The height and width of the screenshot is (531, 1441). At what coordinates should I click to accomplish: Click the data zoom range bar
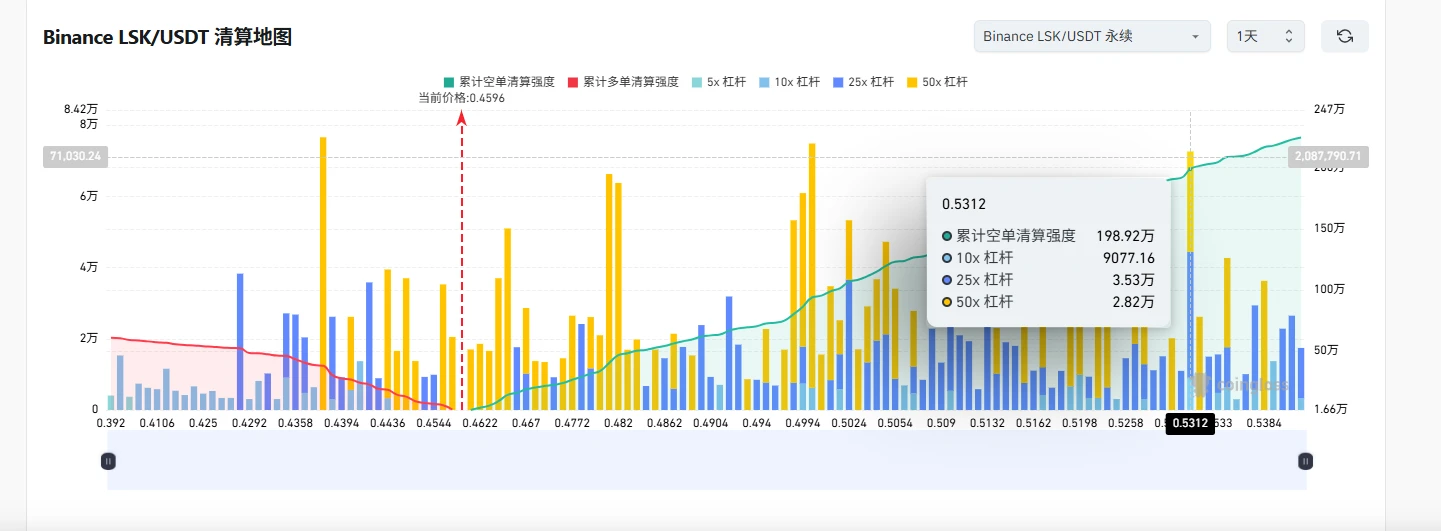pos(706,460)
